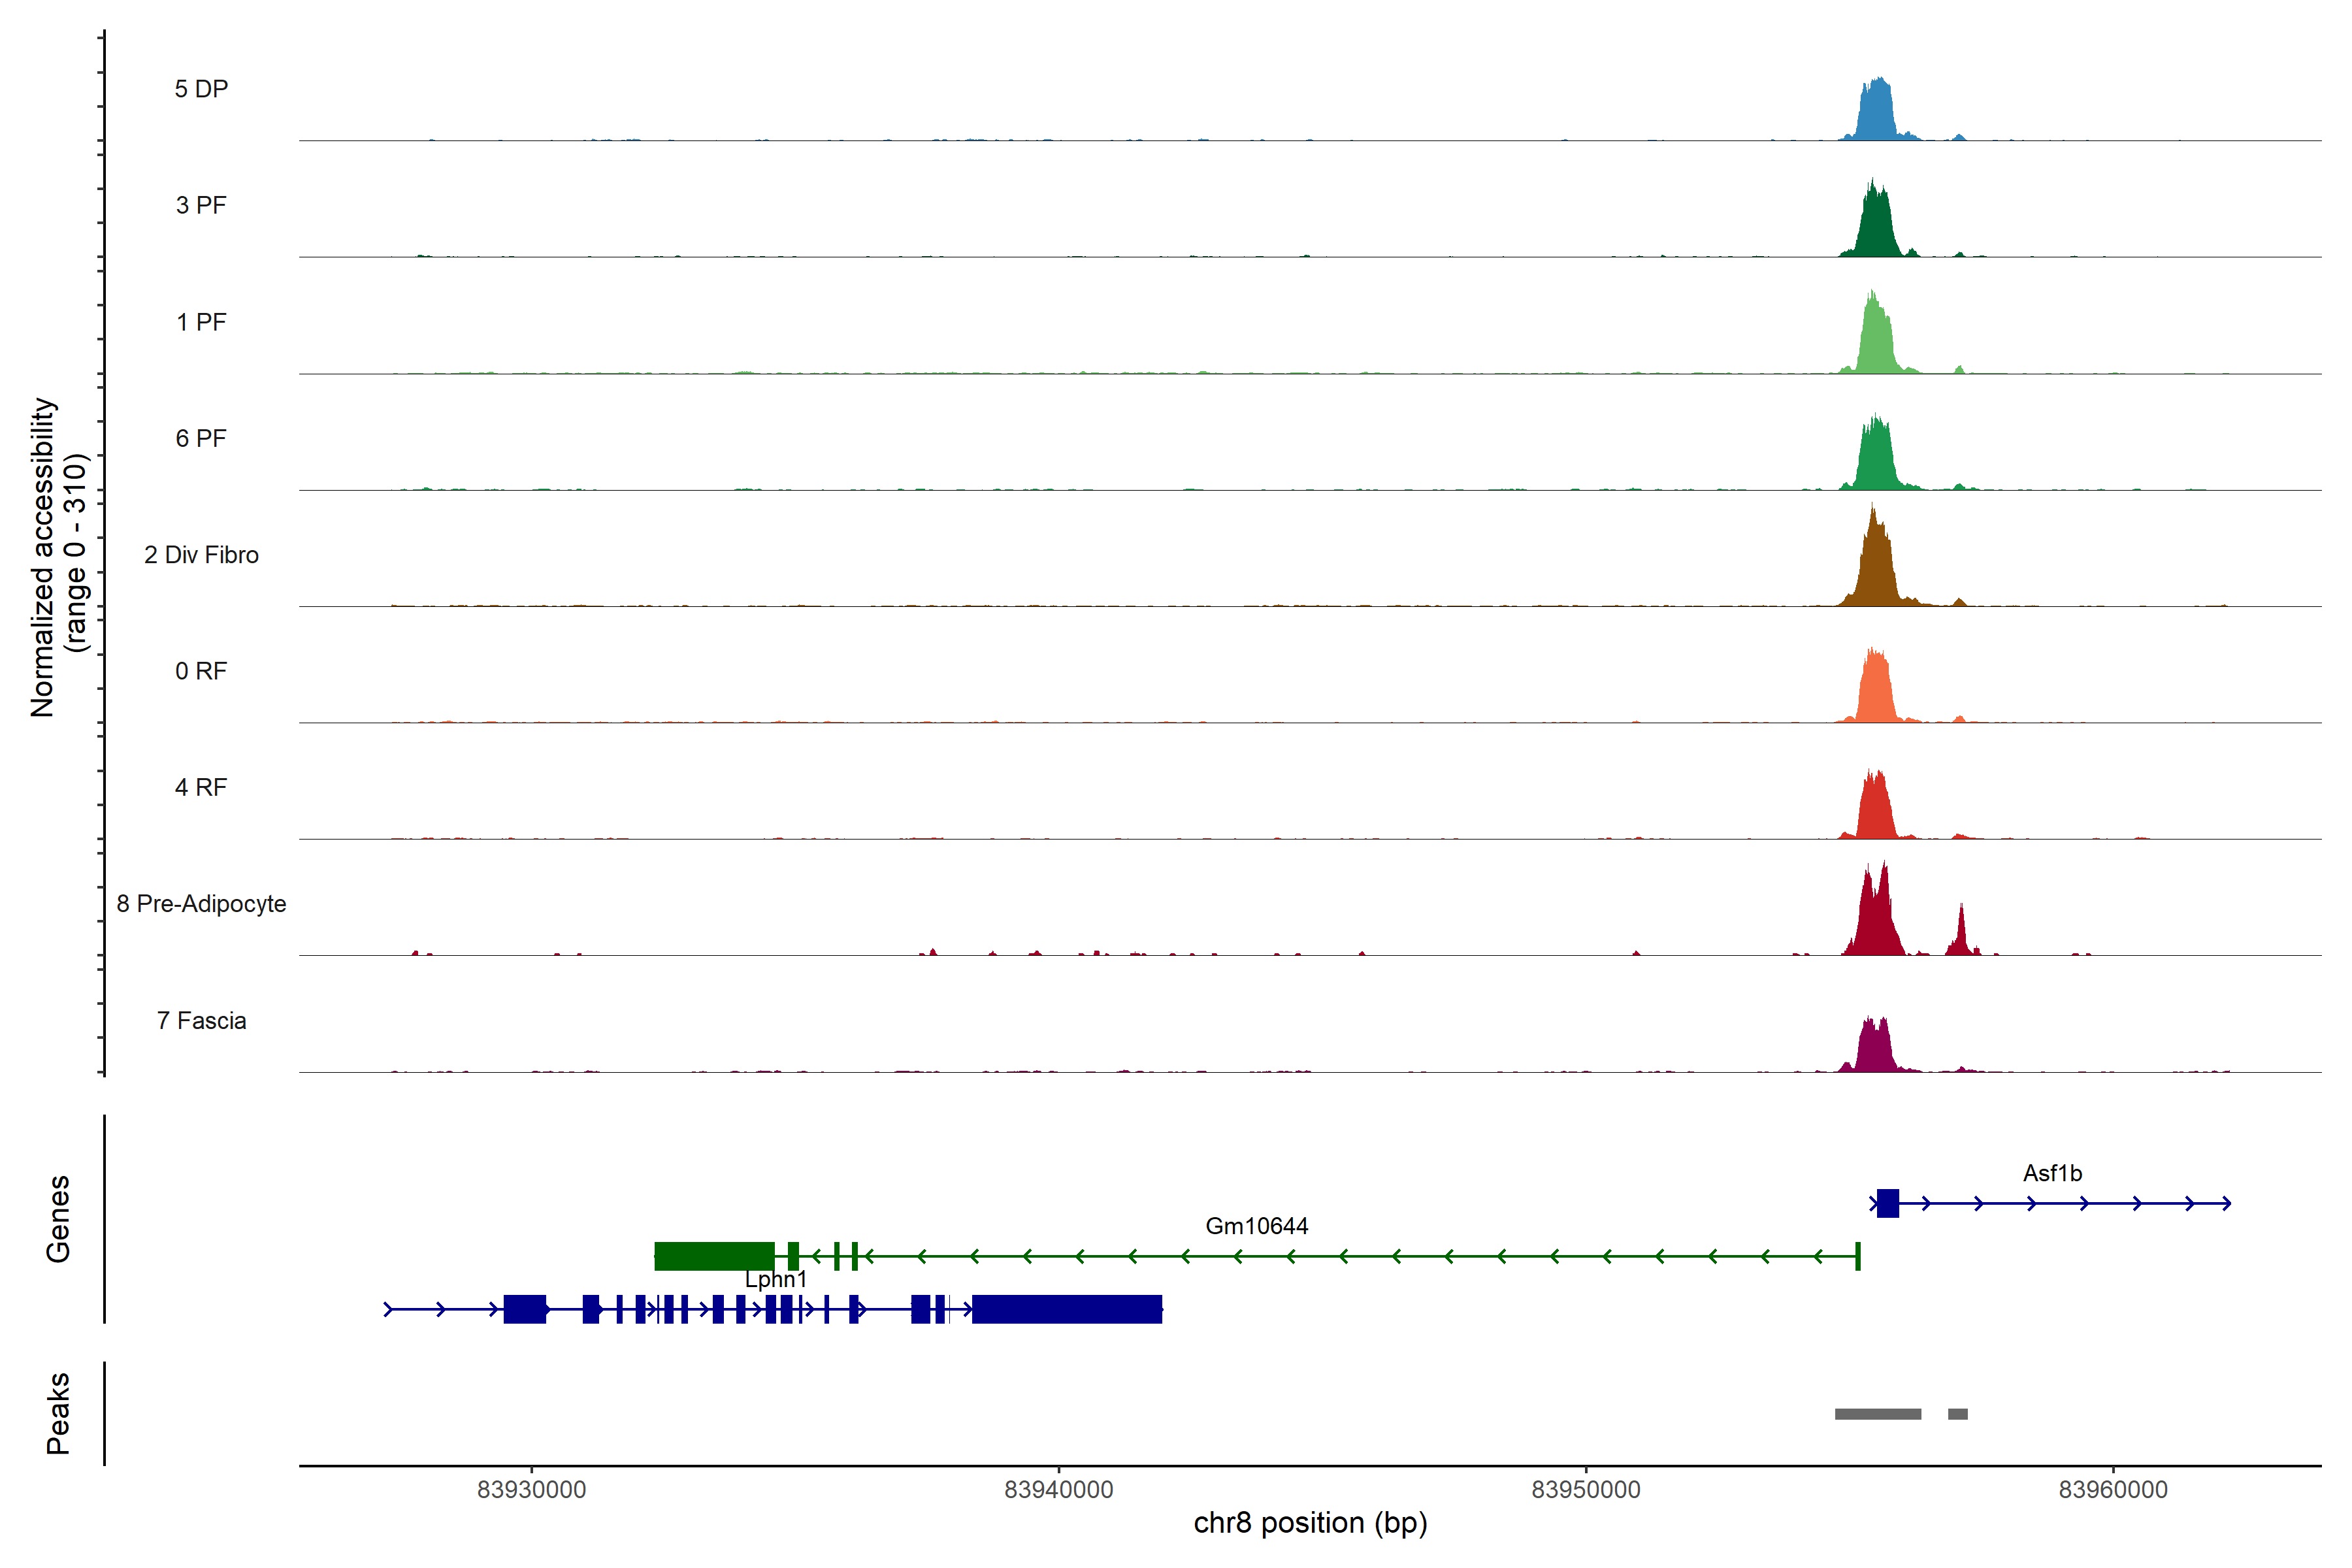Click the small gray peak bar
The image size is (2352, 1568).
pyautogui.click(x=1957, y=1414)
